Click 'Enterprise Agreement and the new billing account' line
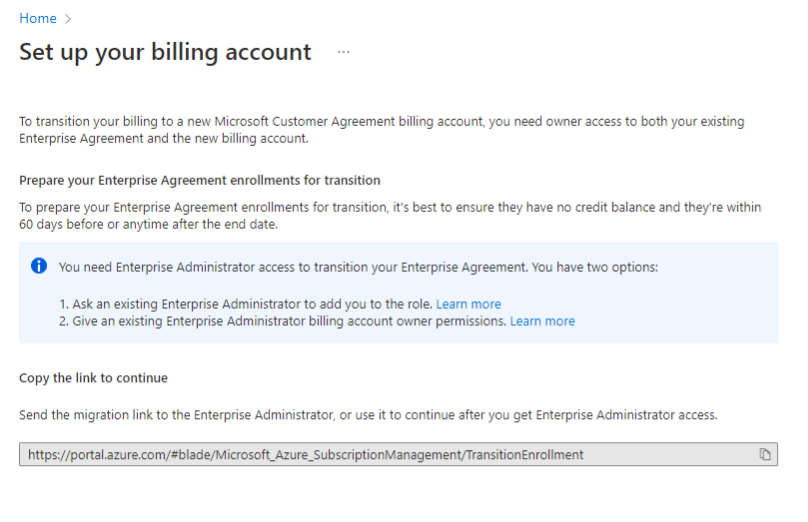Viewport: 808px width, 522px height. point(164,139)
